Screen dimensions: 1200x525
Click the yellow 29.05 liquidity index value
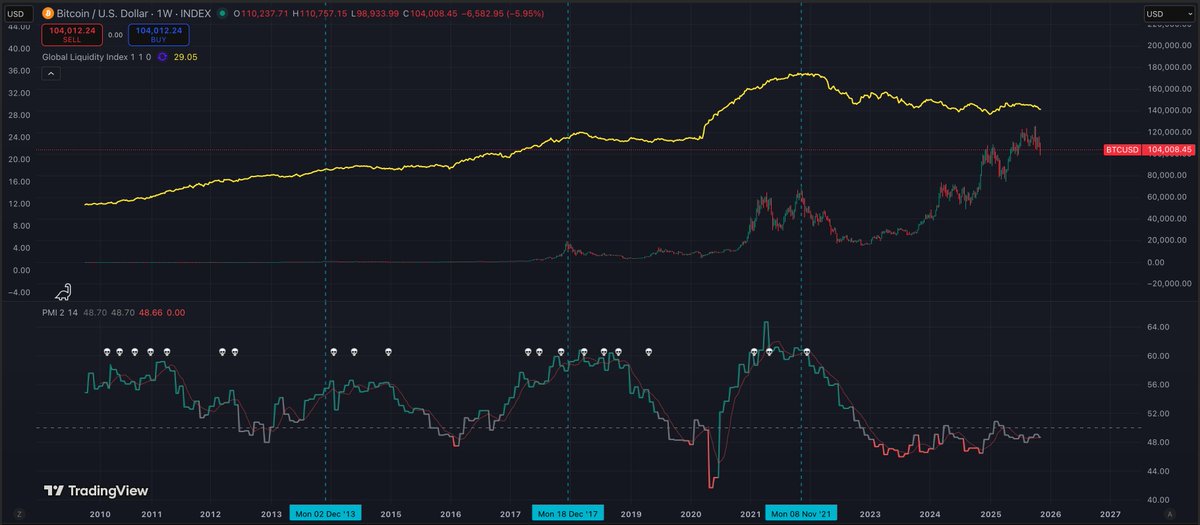[185, 57]
